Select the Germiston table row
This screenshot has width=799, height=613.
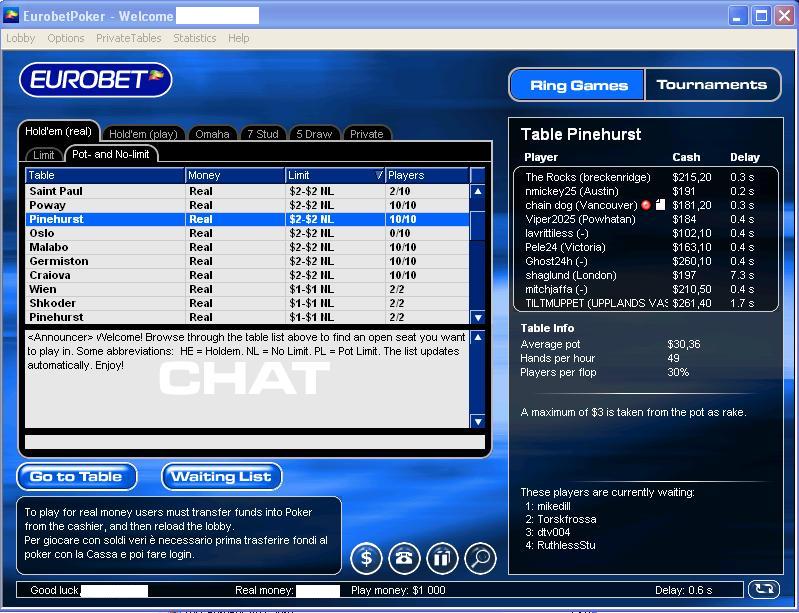point(247,261)
